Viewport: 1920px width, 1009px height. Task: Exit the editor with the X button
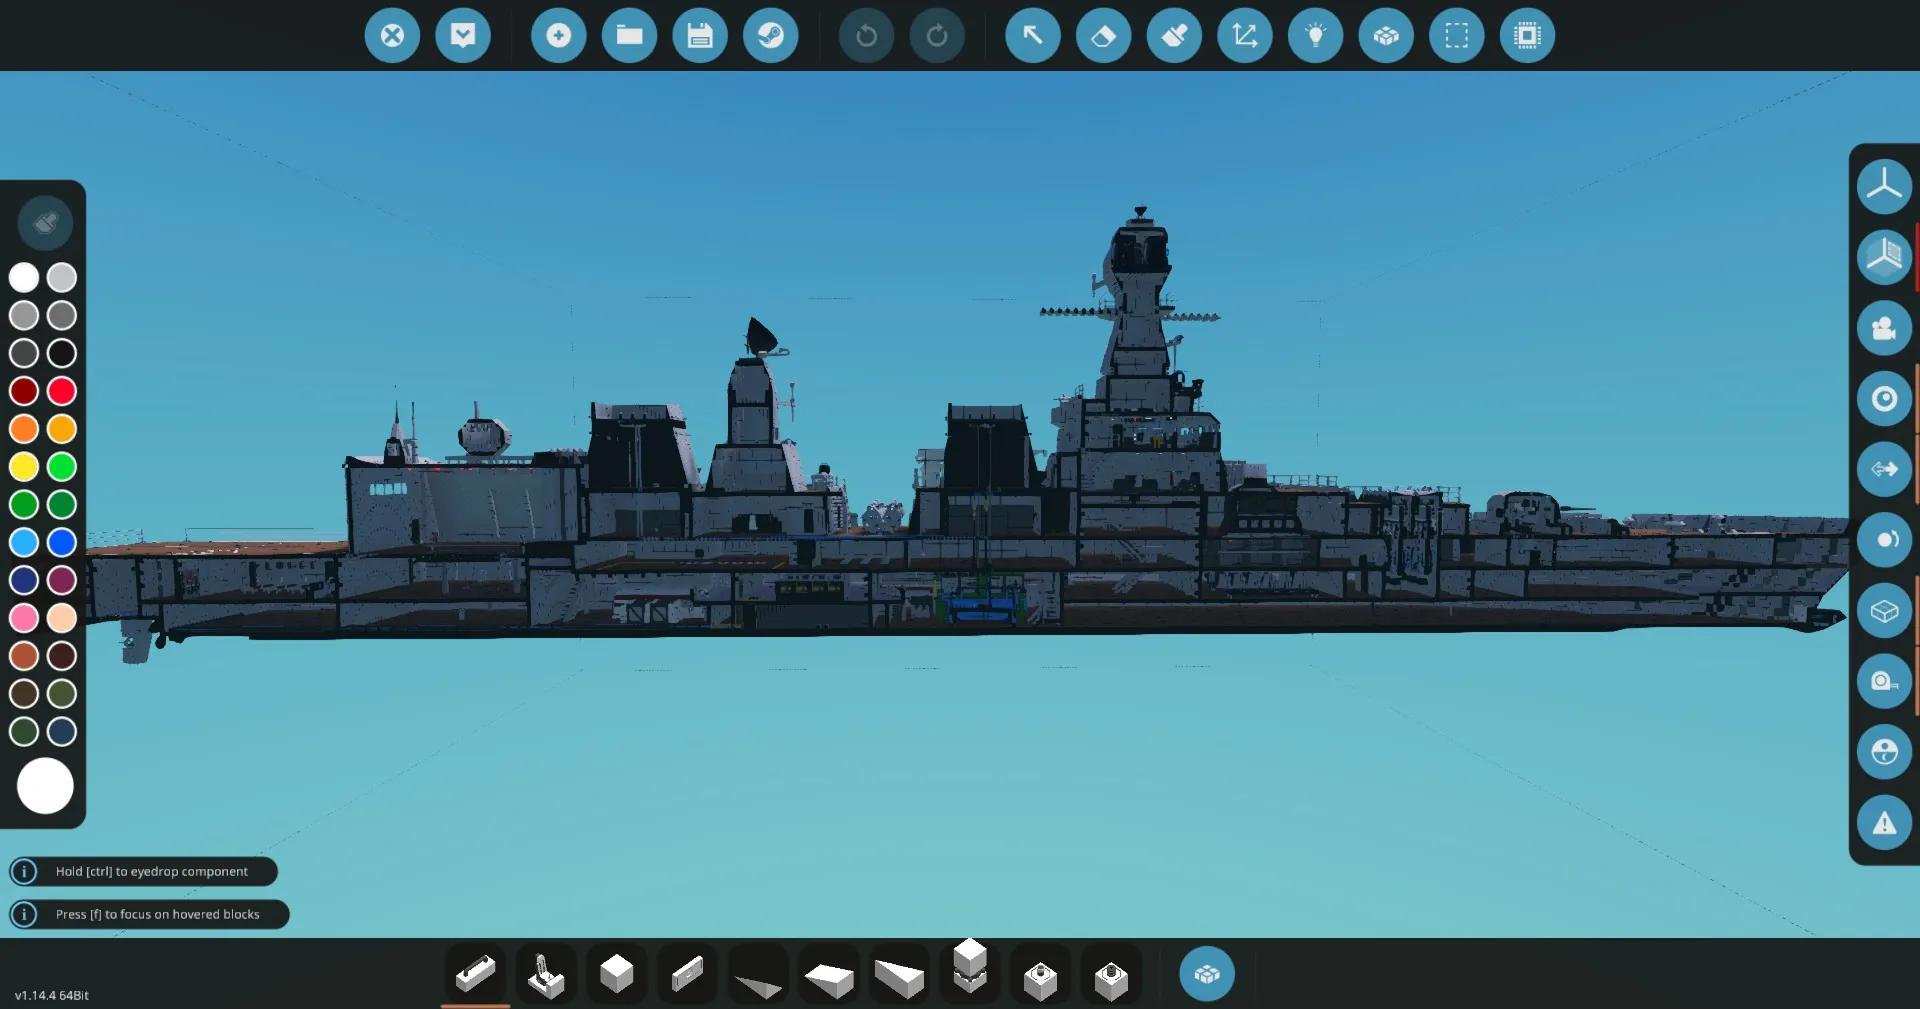coord(392,36)
